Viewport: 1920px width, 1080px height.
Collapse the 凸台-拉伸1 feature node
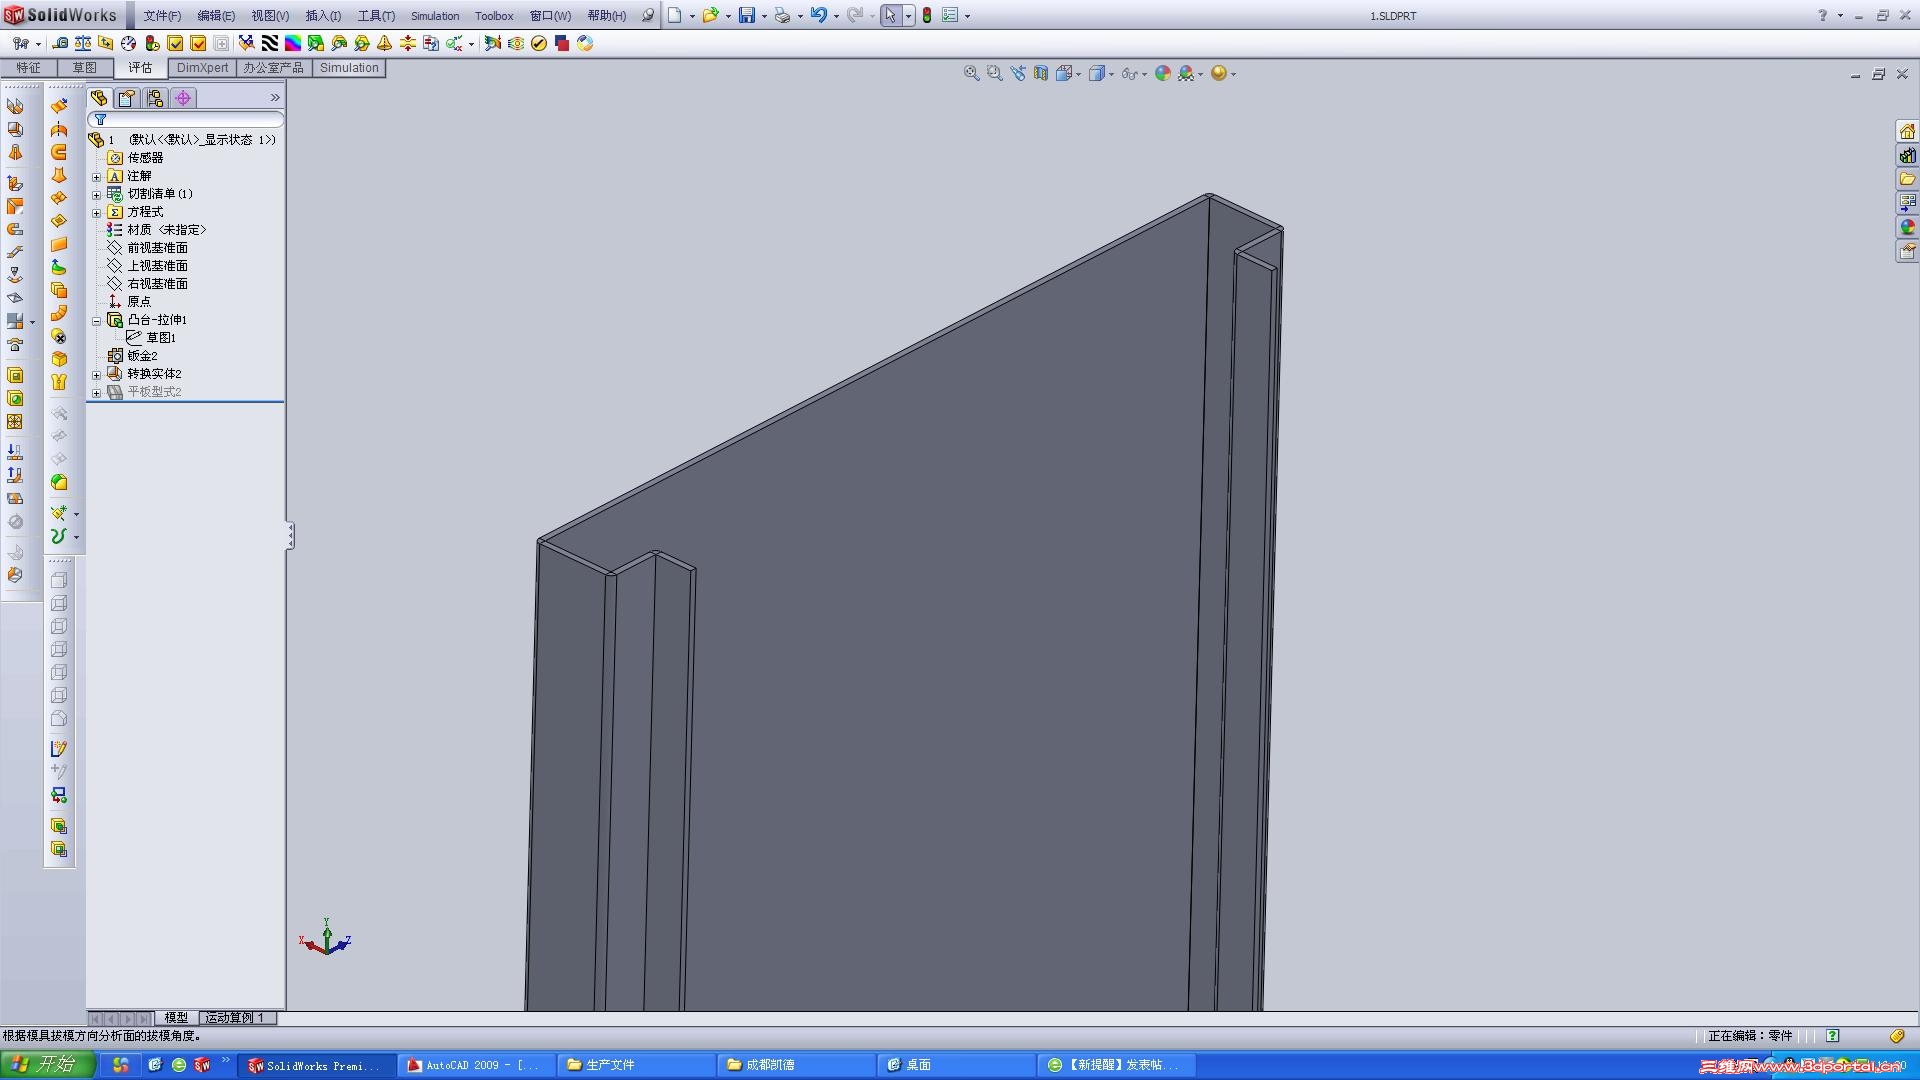coord(97,320)
